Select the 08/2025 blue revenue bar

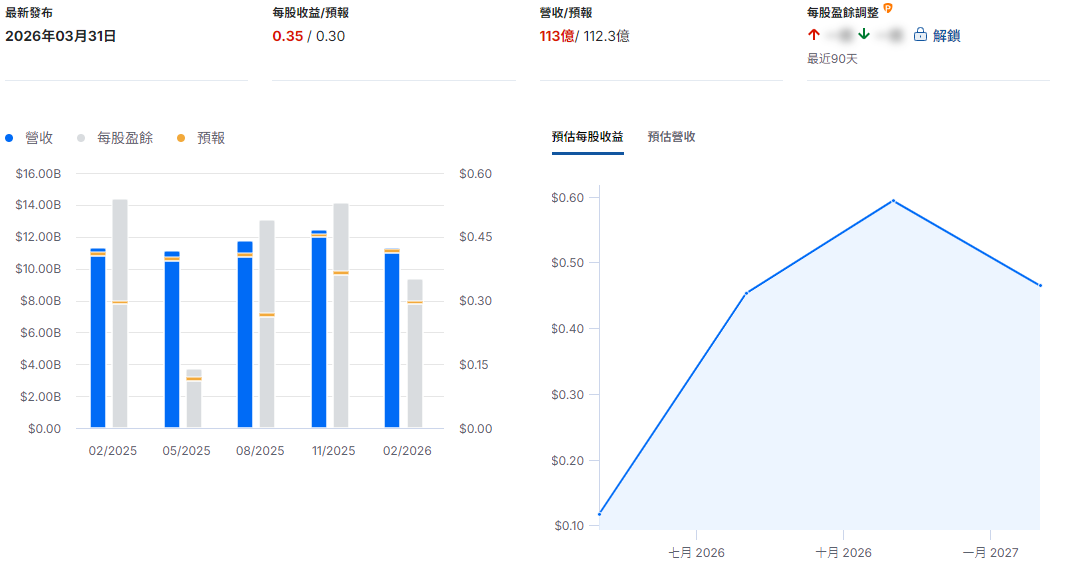click(x=245, y=335)
